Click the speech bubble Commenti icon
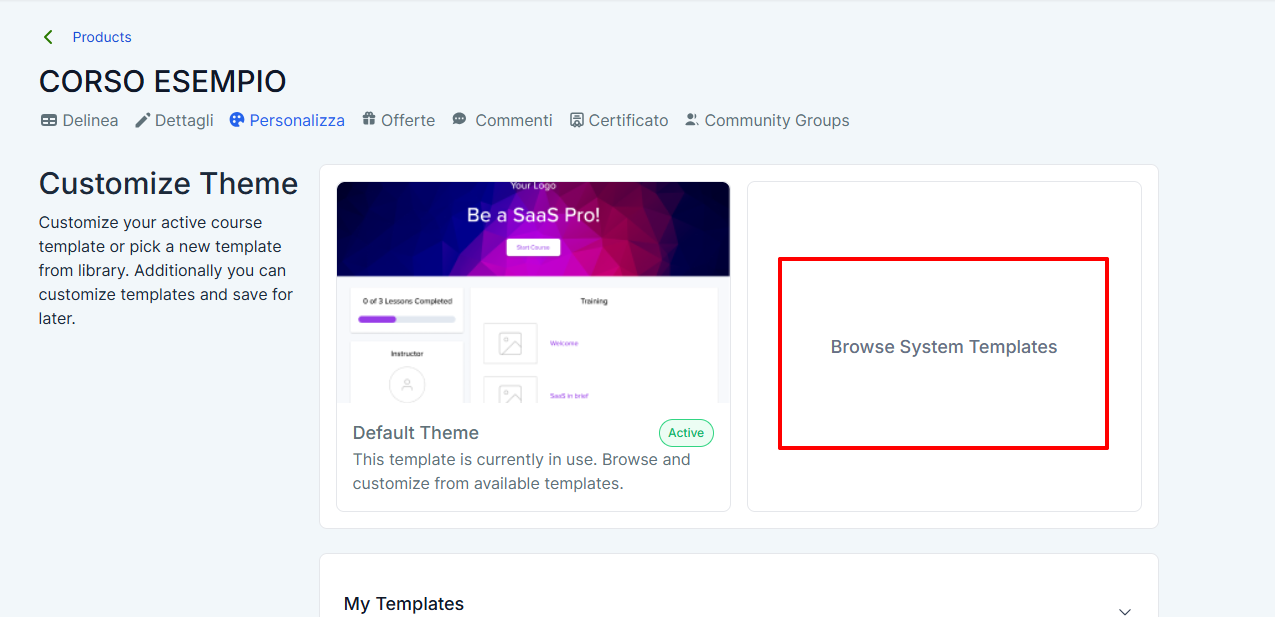Viewport: 1275px width, 617px height. point(459,119)
